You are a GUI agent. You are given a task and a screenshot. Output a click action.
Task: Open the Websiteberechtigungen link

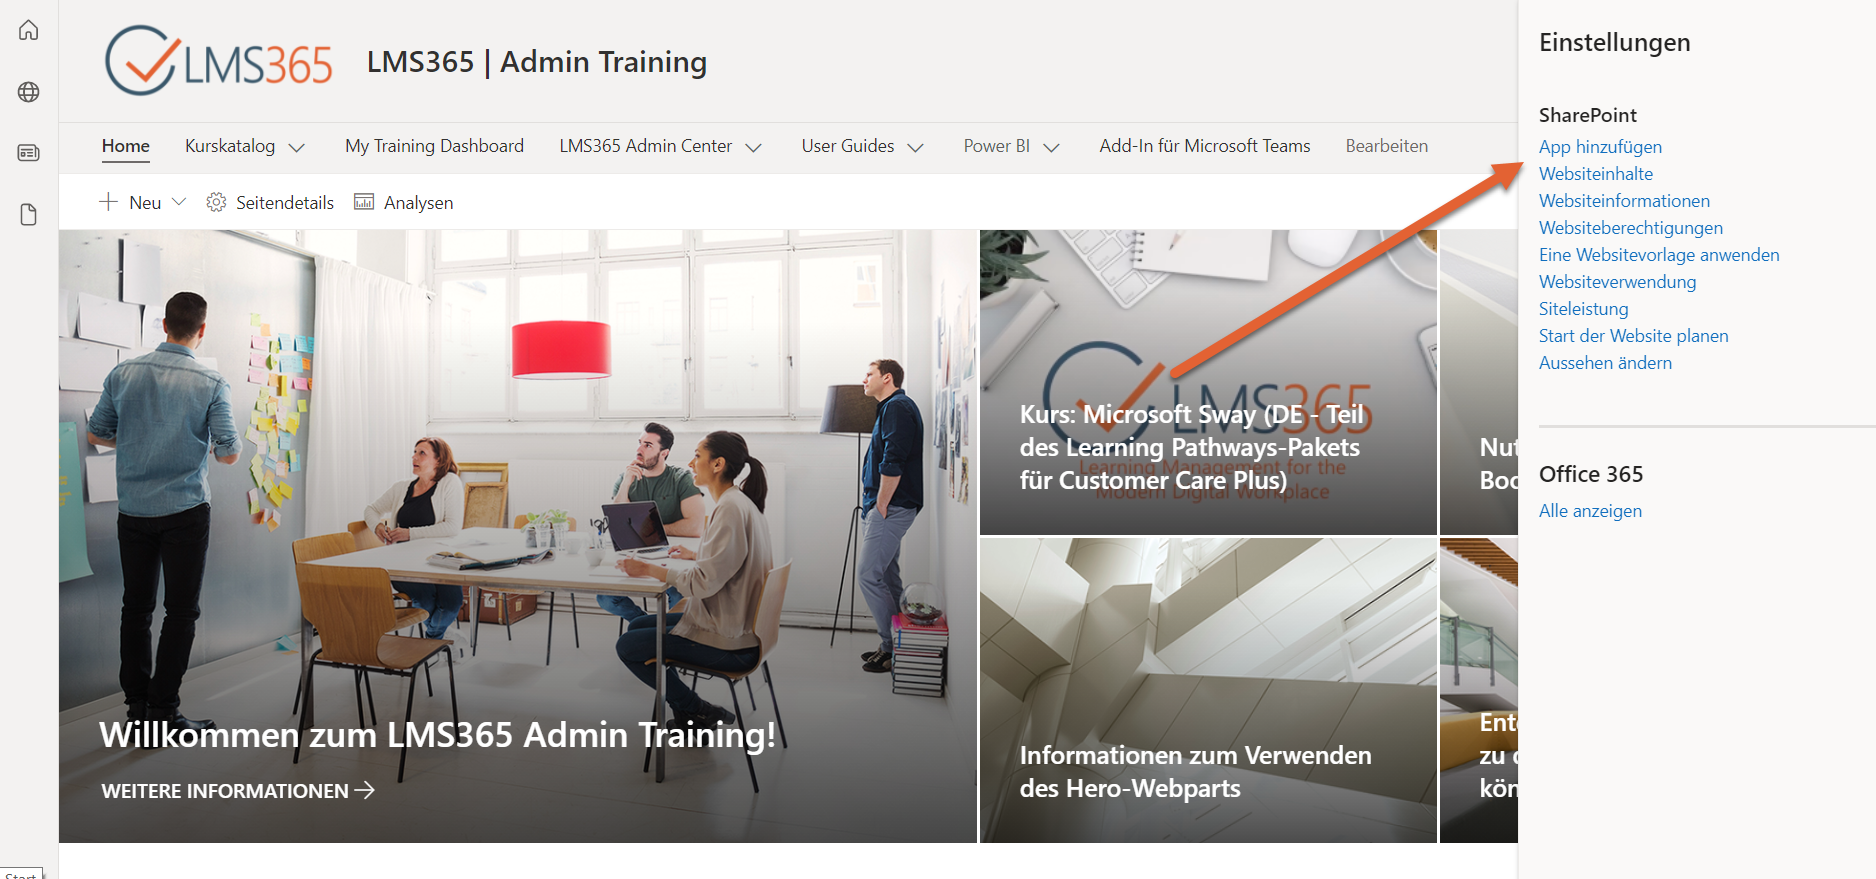(x=1631, y=228)
